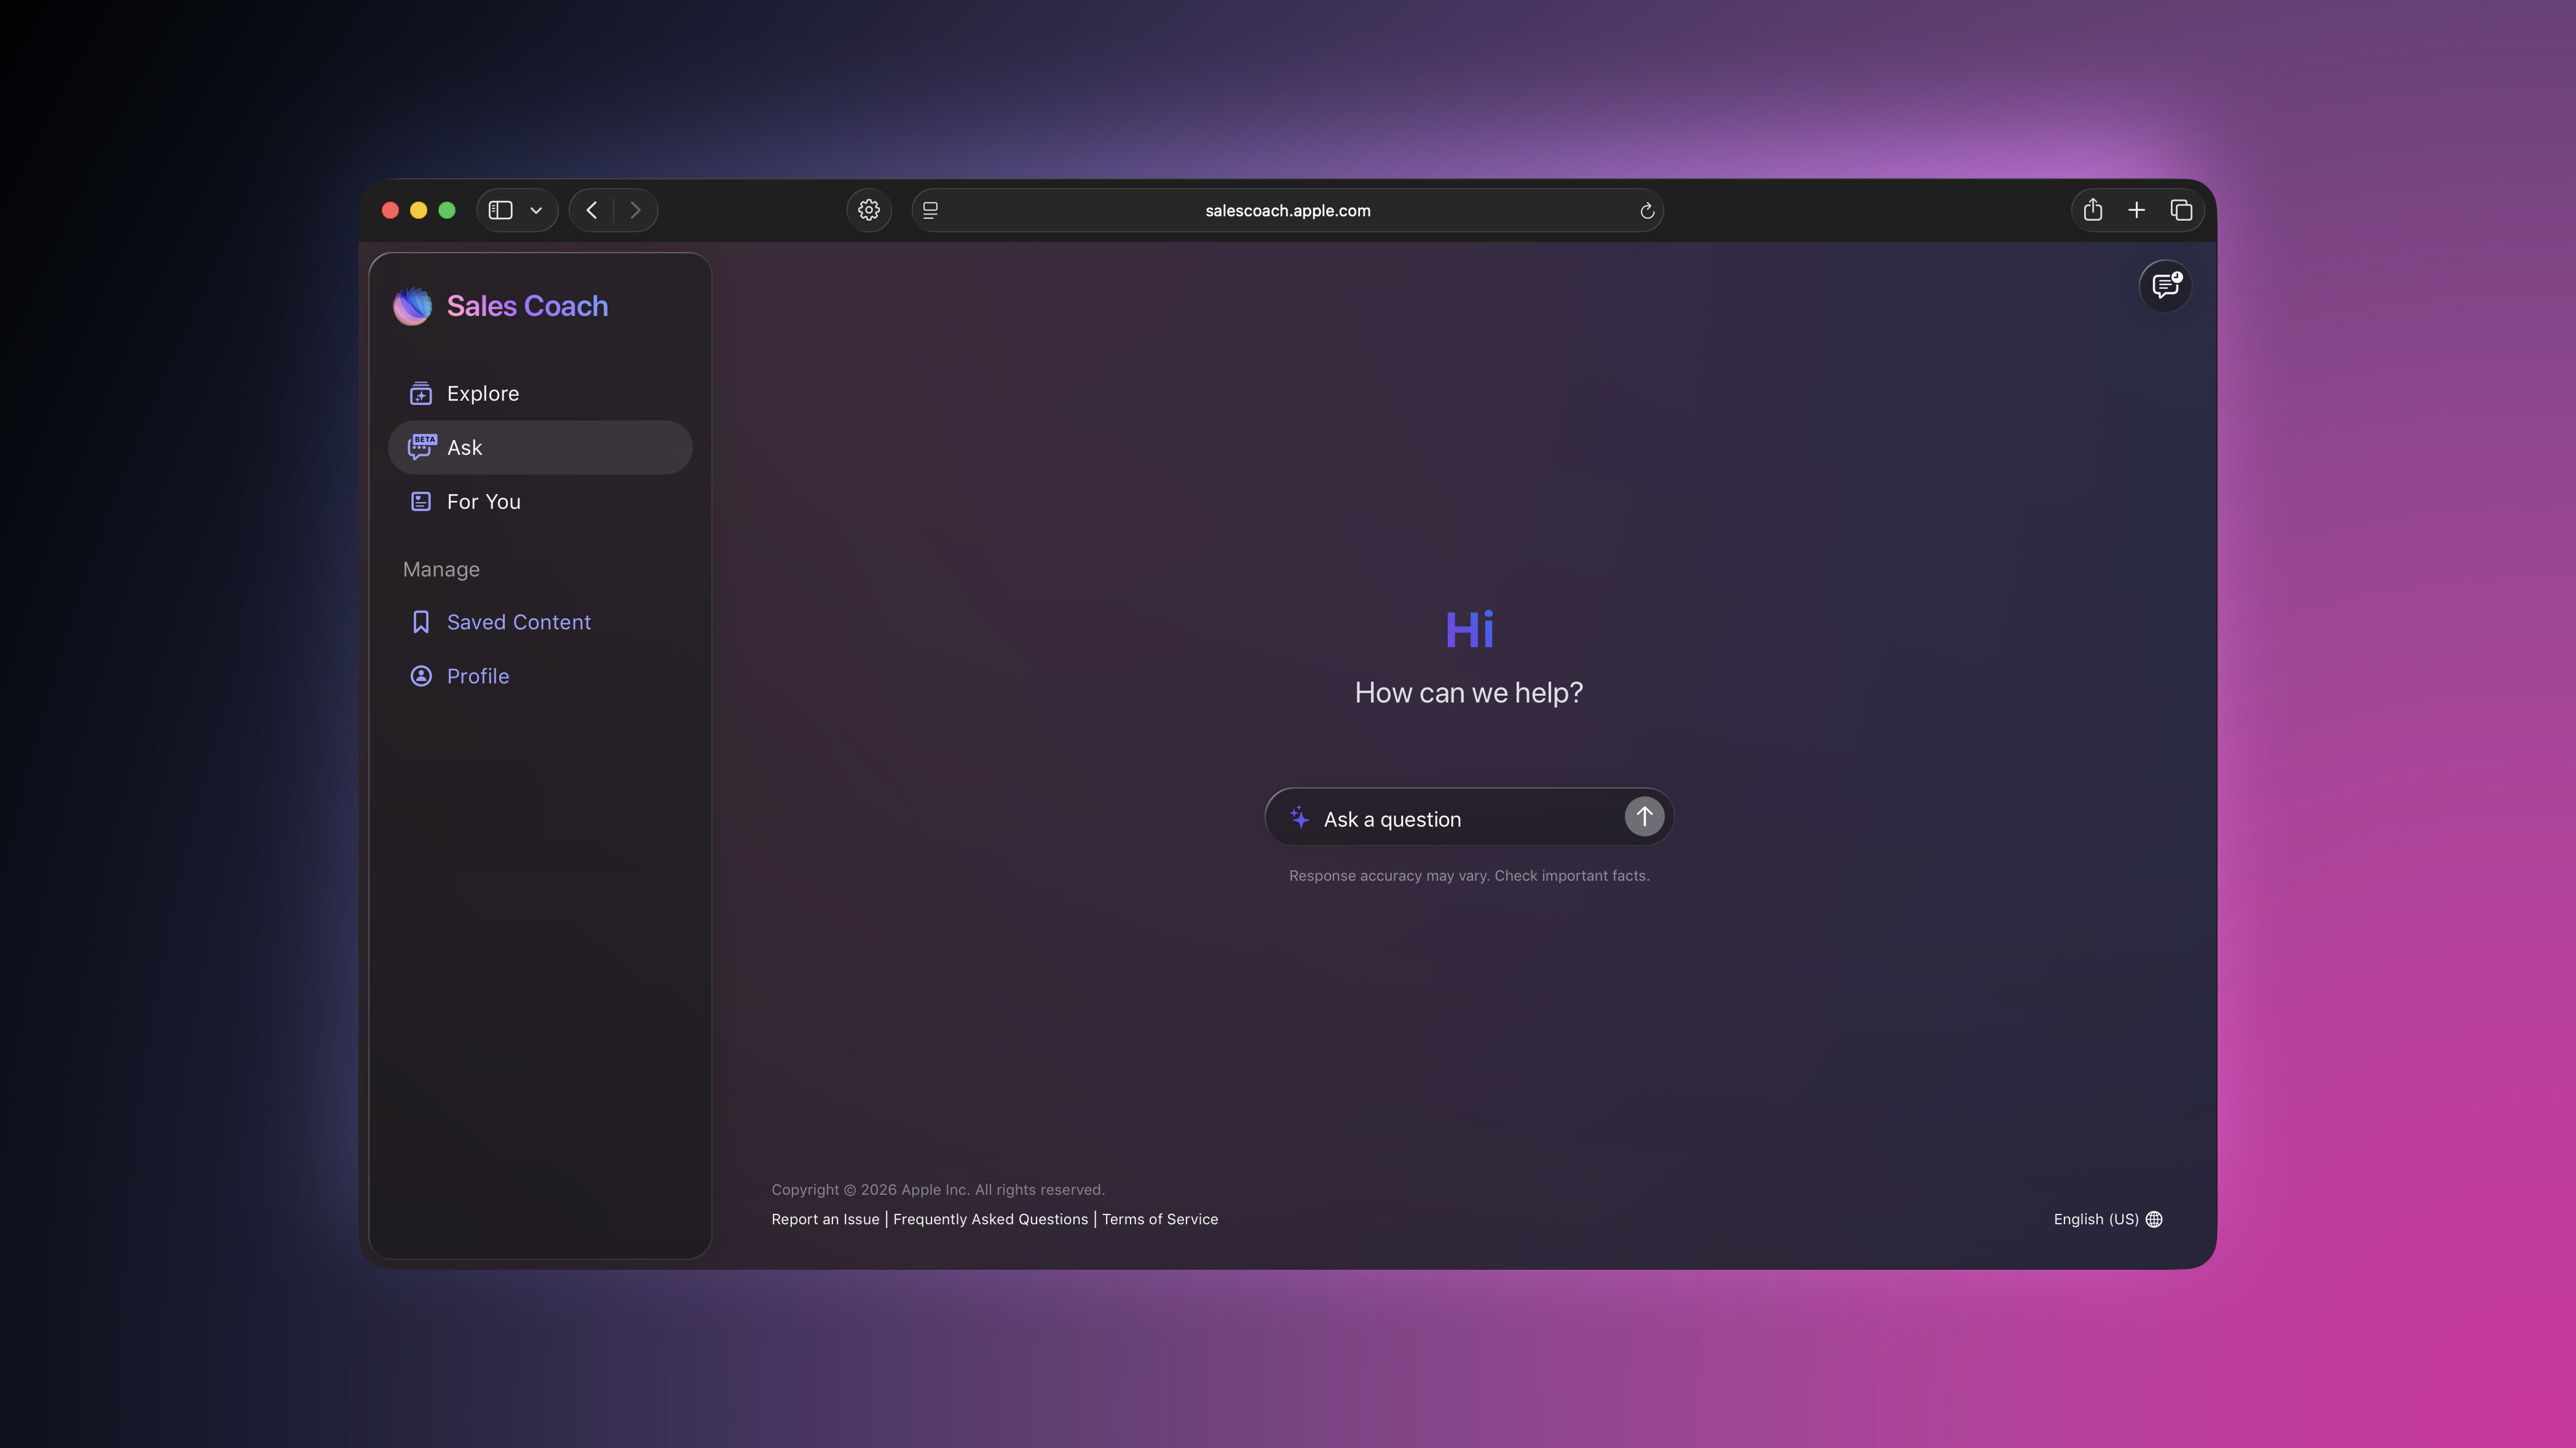This screenshot has width=2576, height=1448.
Task: Open the Profile page
Action: (477, 676)
